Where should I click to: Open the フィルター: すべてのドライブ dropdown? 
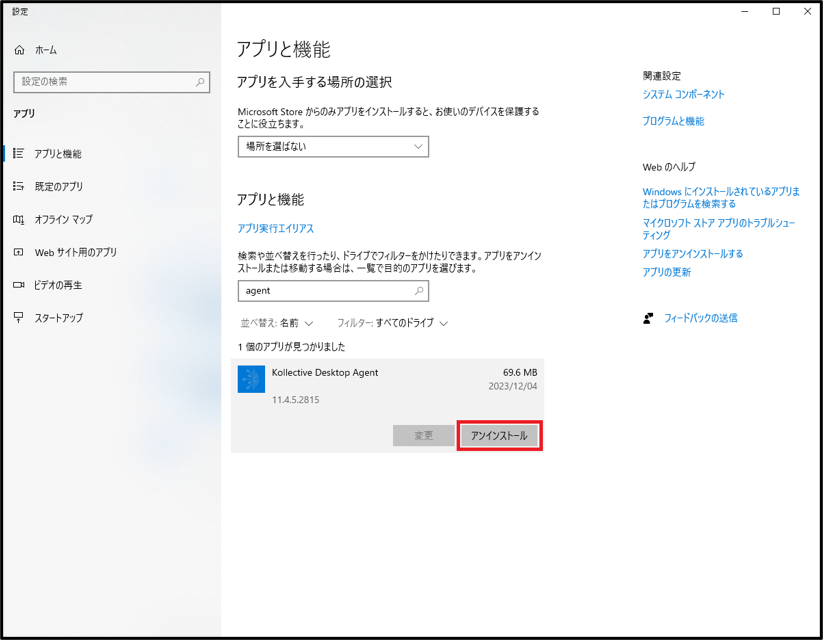tap(392, 324)
